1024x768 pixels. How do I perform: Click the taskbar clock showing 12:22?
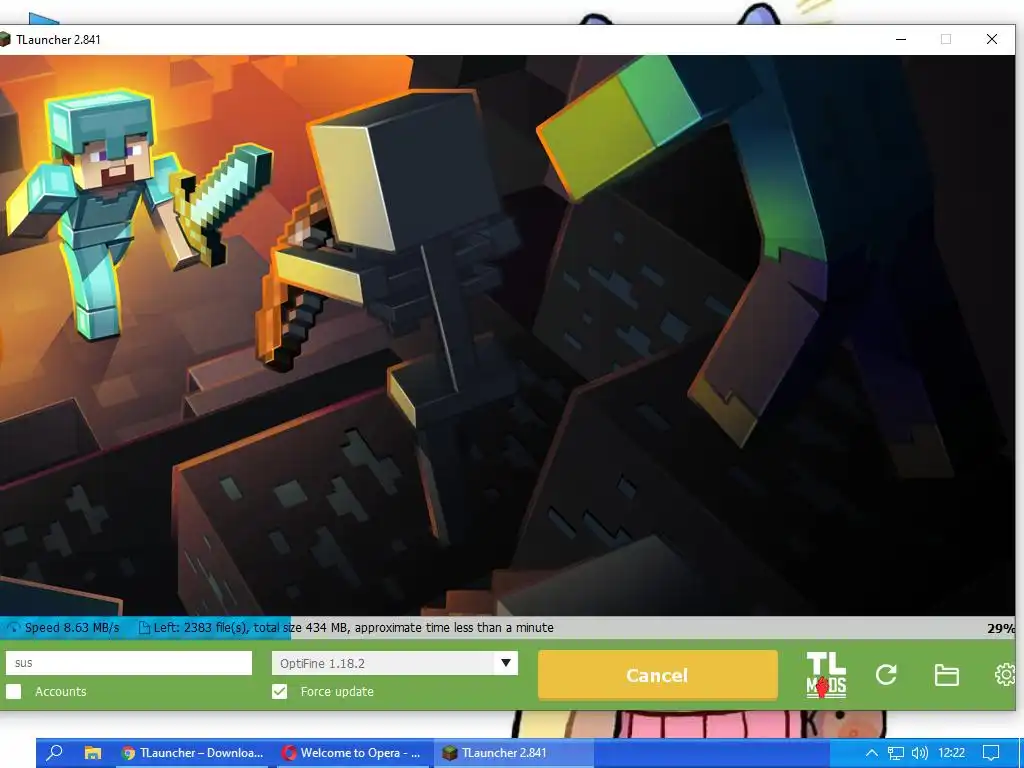(x=952, y=753)
